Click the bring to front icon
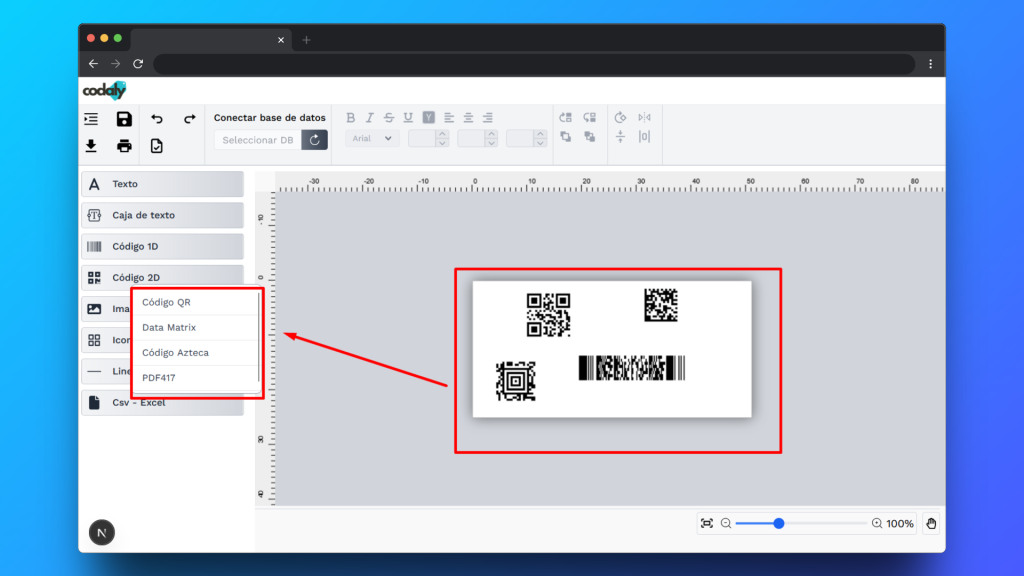The image size is (1024, 576). [566, 136]
